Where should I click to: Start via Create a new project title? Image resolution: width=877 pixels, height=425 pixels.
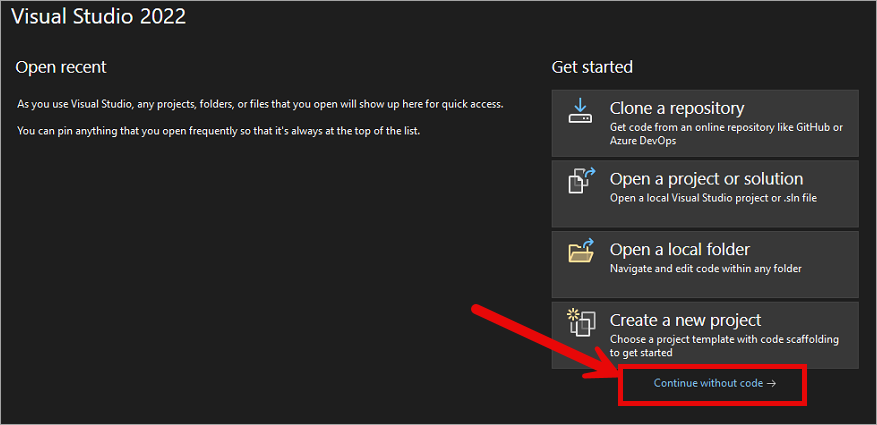coord(685,320)
